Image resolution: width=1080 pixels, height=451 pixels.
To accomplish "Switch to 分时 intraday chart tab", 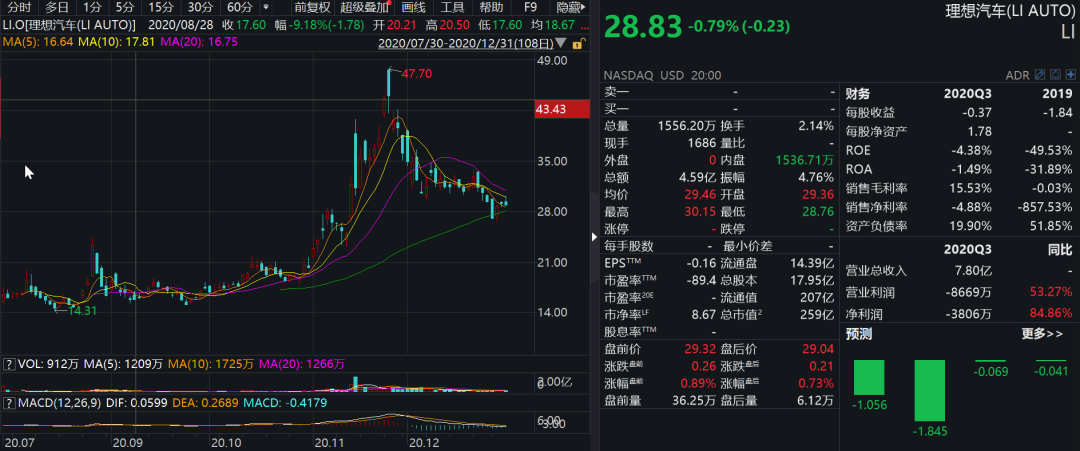I will (x=19, y=8).
